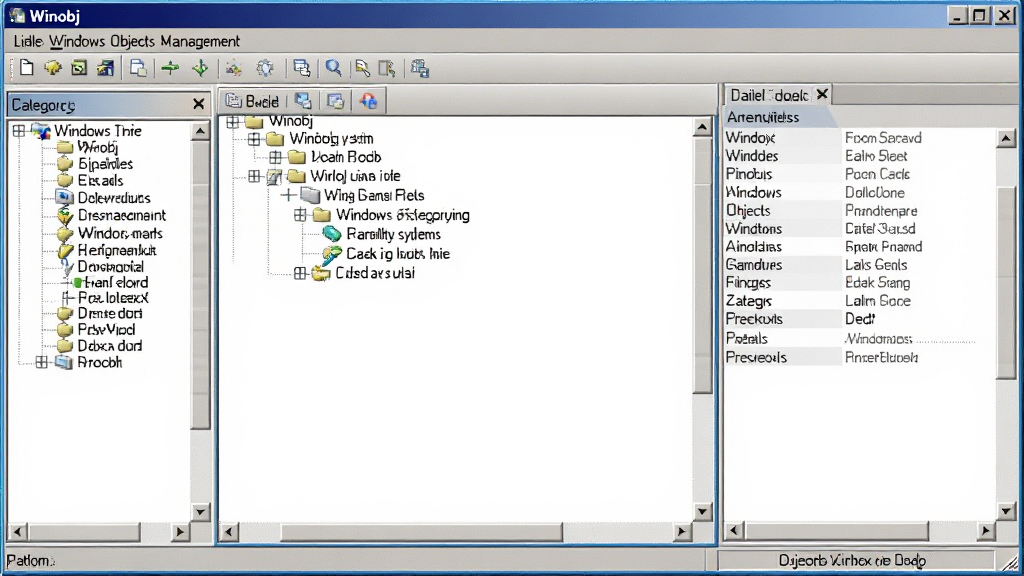Image resolution: width=1024 pixels, height=576 pixels.
Task: Click the red and blue refresh icon
Action: click(x=368, y=101)
